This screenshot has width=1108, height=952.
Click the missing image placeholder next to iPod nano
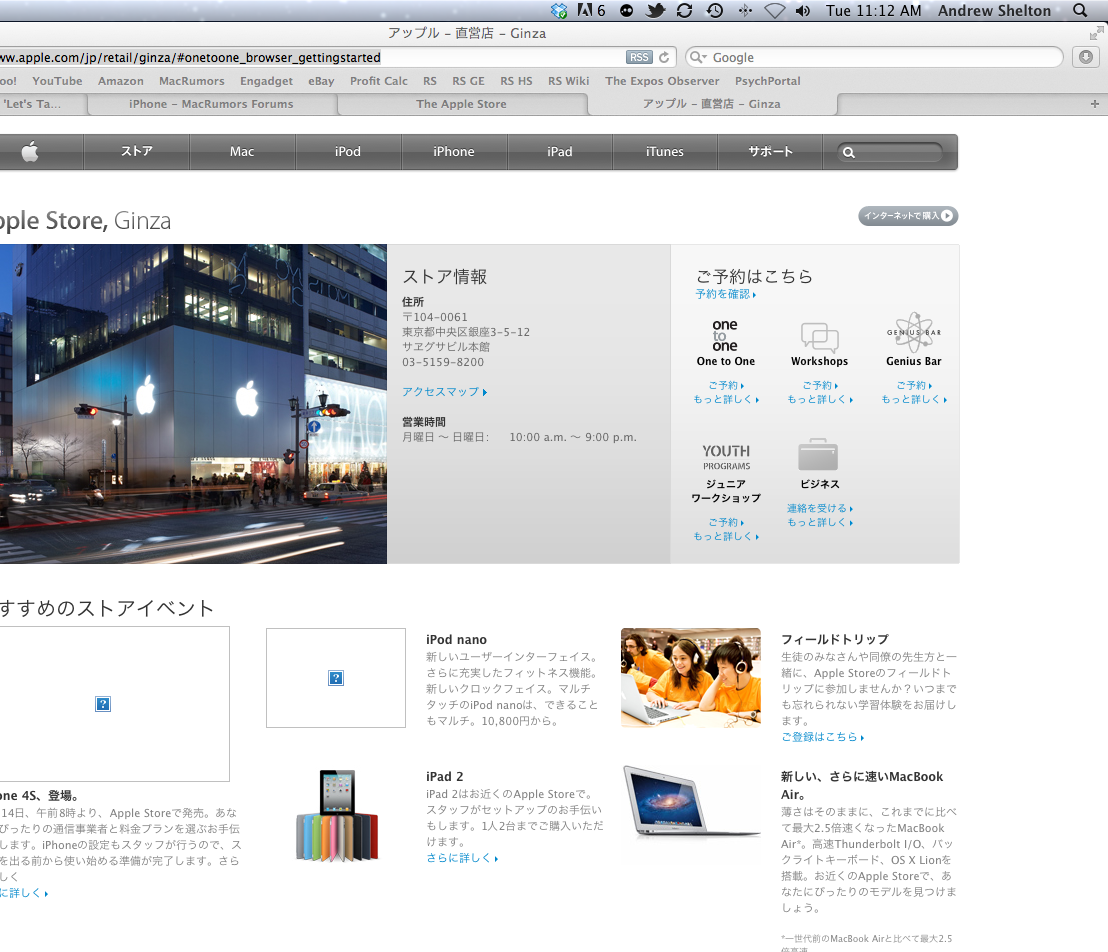coord(336,678)
